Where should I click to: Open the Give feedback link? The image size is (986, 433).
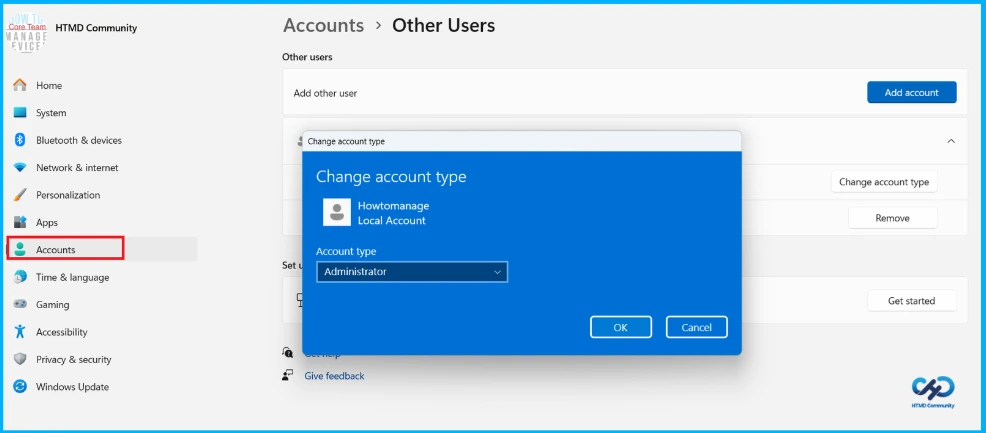[334, 376]
